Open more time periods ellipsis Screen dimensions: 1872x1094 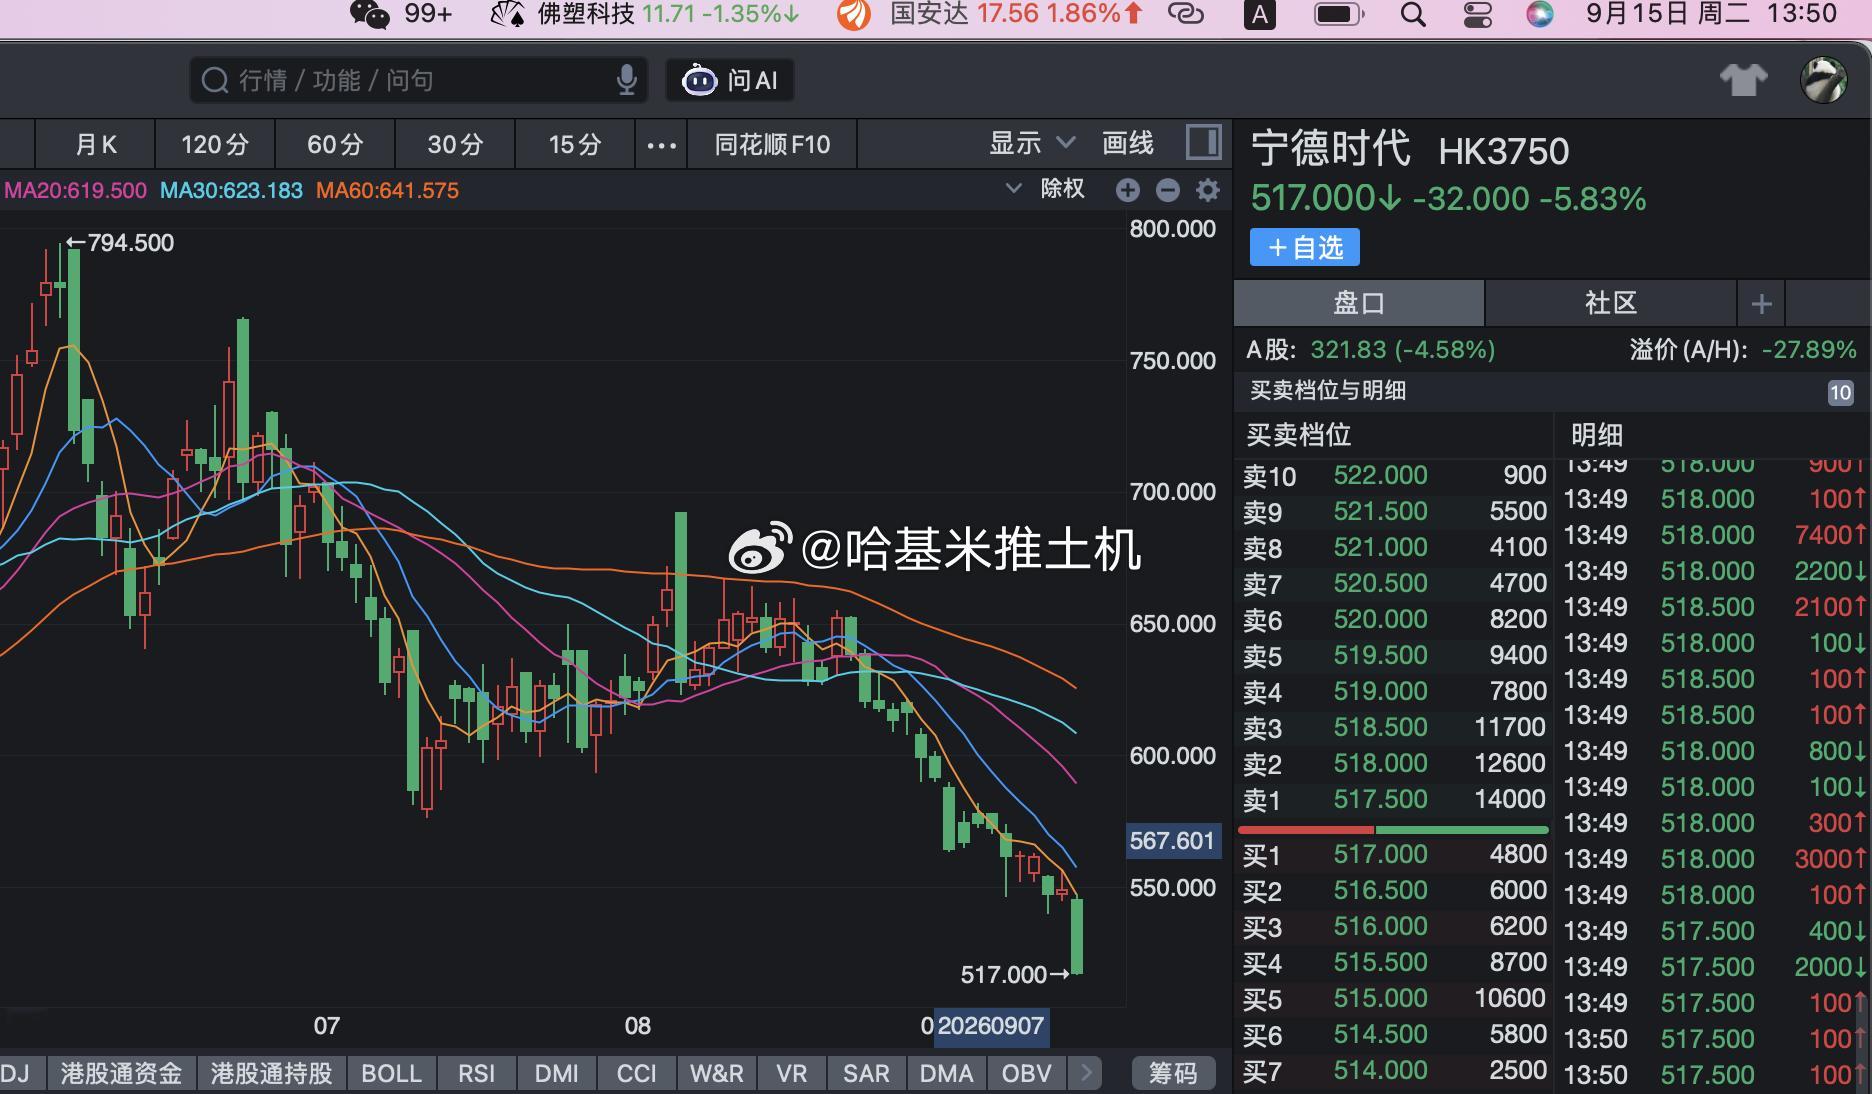661,145
